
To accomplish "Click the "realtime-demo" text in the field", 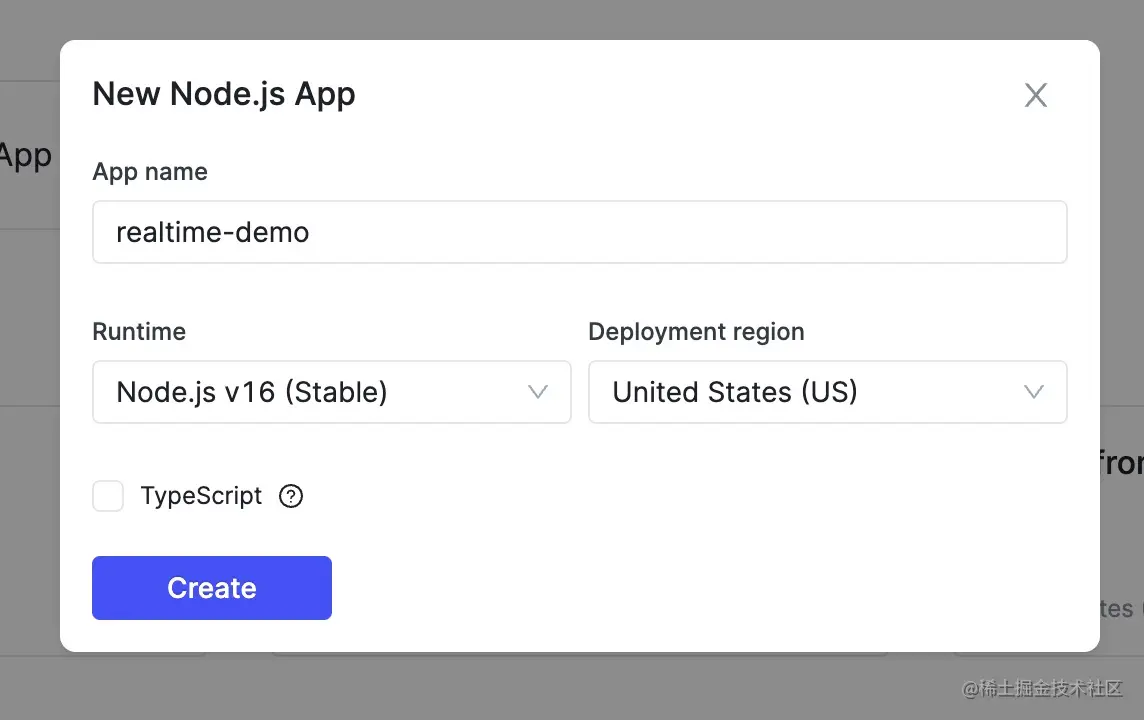I will pyautogui.click(x=213, y=232).
